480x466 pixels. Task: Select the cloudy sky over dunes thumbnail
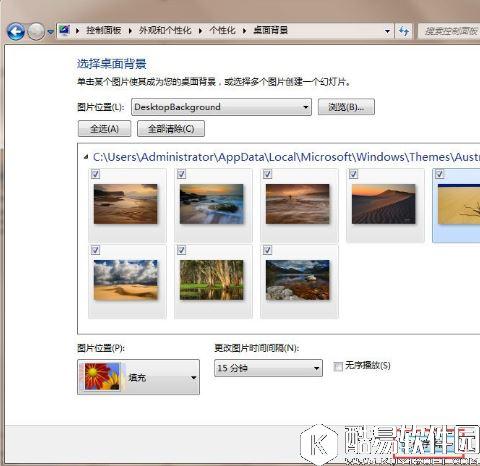(126, 280)
